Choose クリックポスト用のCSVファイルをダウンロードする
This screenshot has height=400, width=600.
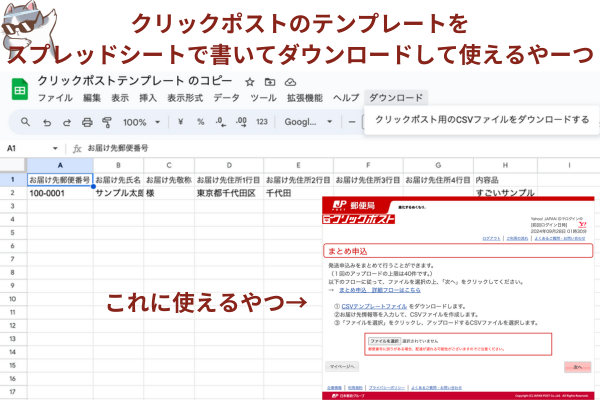482,120
